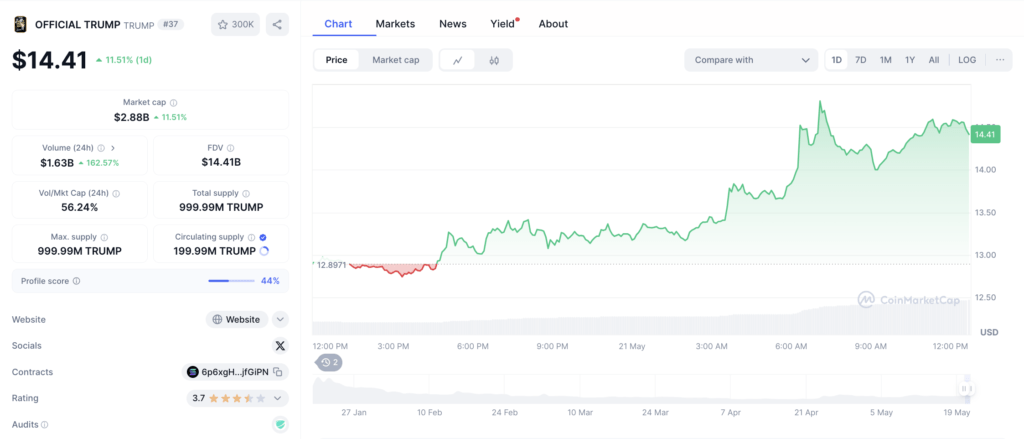Switch to the line chart icon
This screenshot has height=439, width=1024.
[458, 60]
